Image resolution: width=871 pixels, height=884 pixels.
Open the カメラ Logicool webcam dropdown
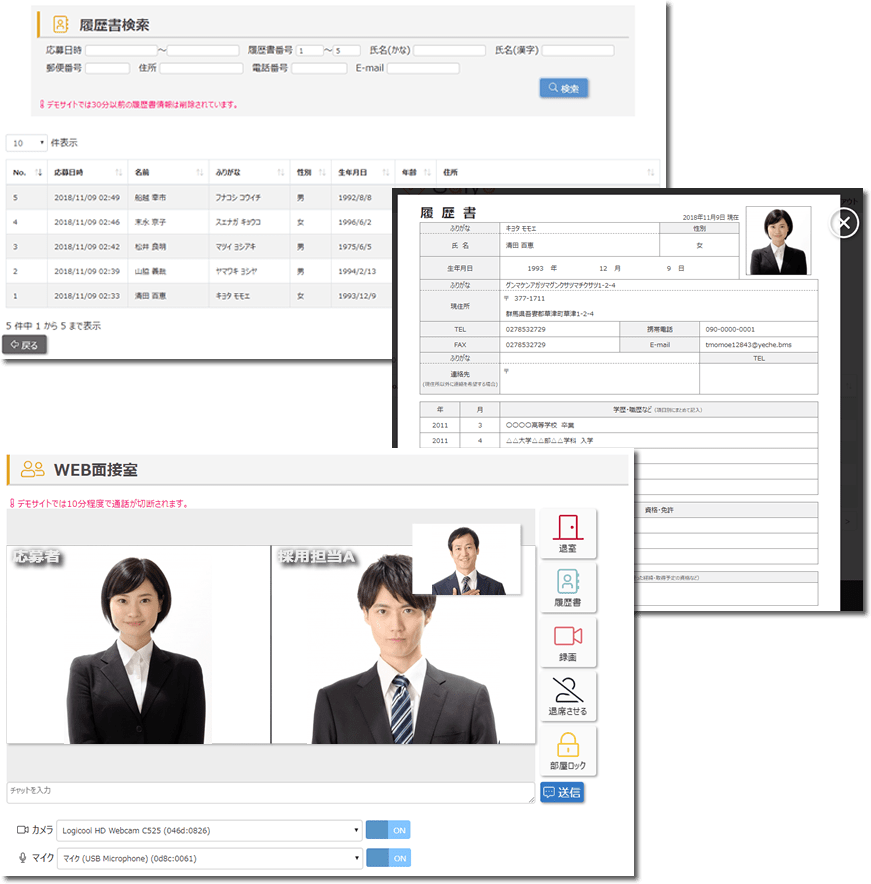click(209, 830)
